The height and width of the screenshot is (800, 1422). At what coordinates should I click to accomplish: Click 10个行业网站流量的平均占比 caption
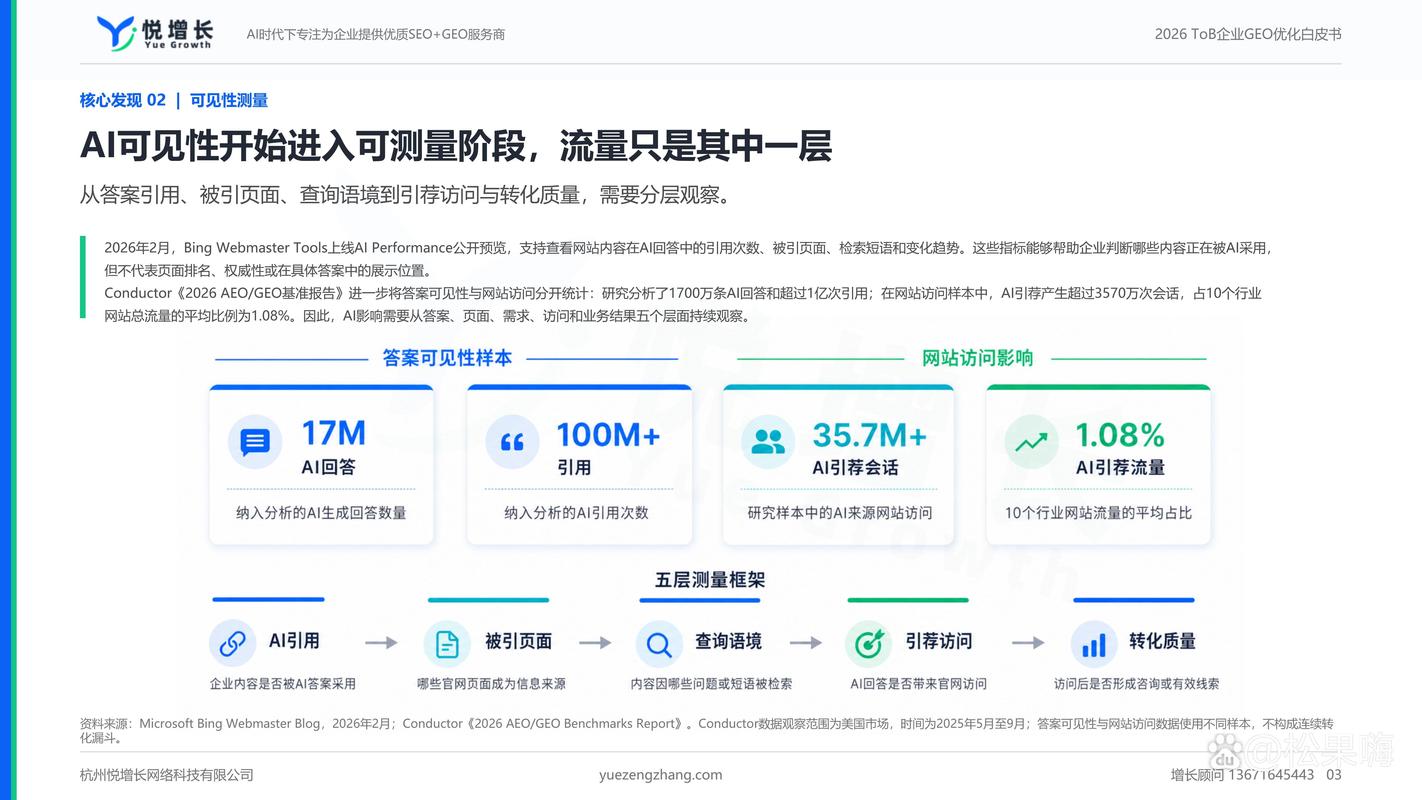click(x=1098, y=513)
